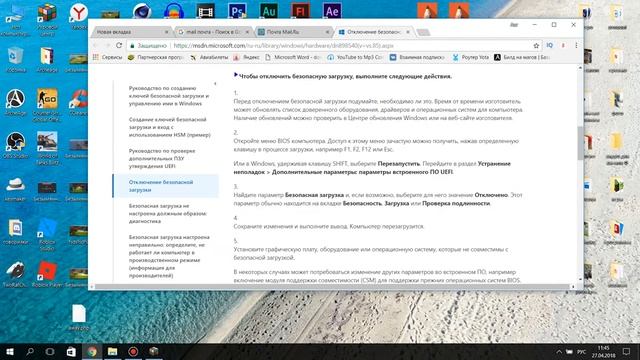Viewport: 640px width, 360px height.
Task: Open sidebar link Создание ключей безопасной загрузки
Action: [169, 127]
